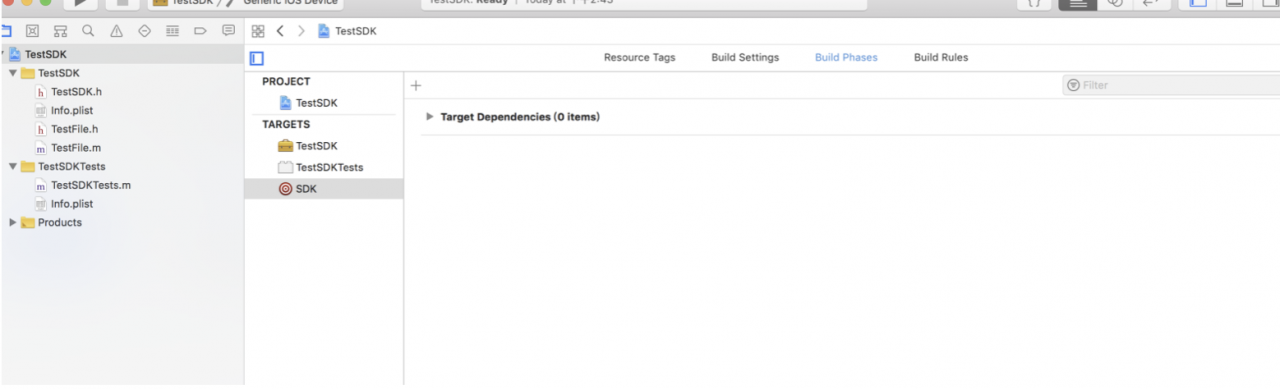Open the test navigator diamond icon
1280x389 pixels.
pyautogui.click(x=145, y=31)
